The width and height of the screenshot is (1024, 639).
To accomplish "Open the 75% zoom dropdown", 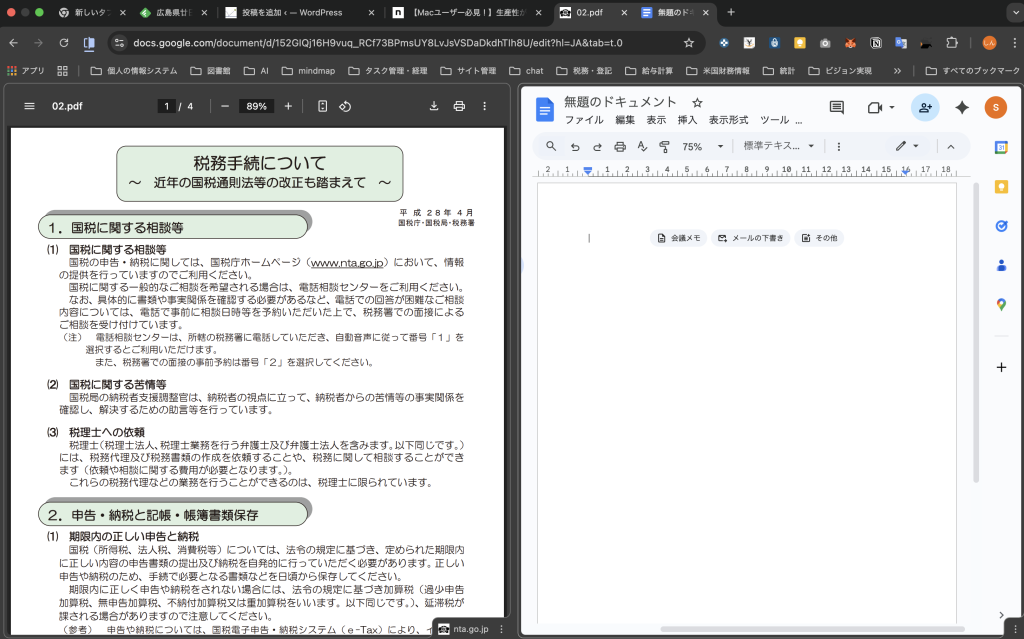I will coord(703,146).
